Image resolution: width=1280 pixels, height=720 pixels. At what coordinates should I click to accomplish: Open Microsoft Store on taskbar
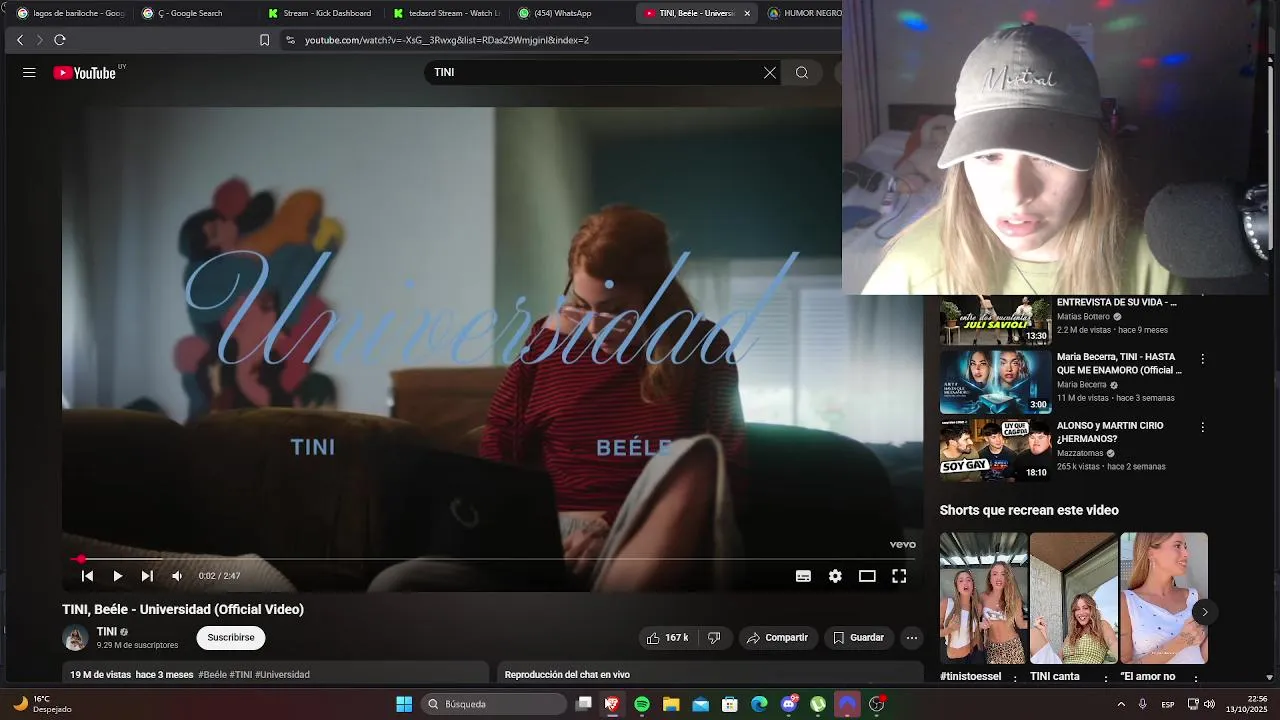[730, 704]
